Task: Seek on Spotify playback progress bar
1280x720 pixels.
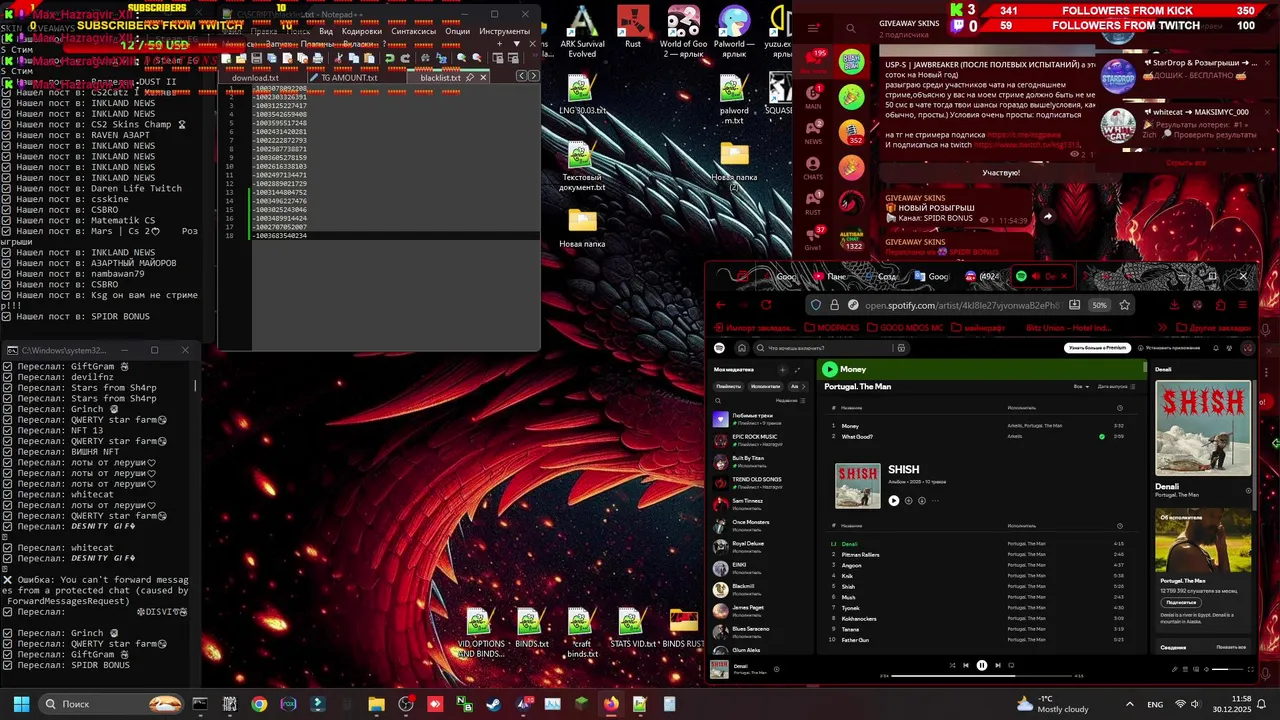Action: point(981,675)
